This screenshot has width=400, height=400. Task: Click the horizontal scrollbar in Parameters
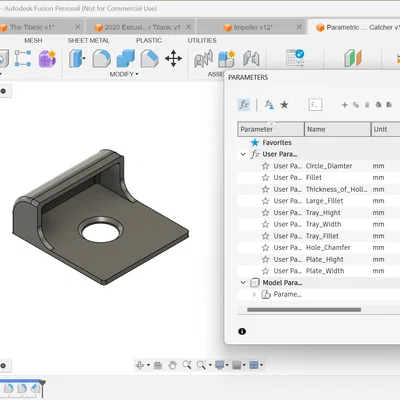(x=304, y=310)
